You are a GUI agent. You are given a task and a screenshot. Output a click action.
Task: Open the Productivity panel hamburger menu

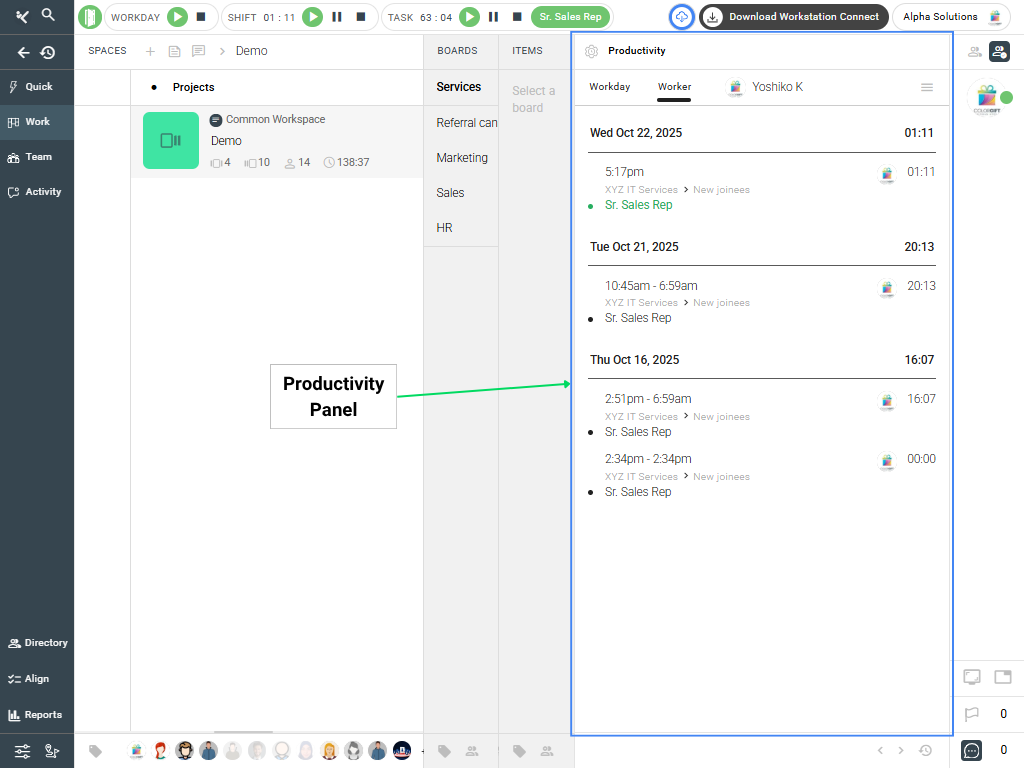[x=927, y=87]
